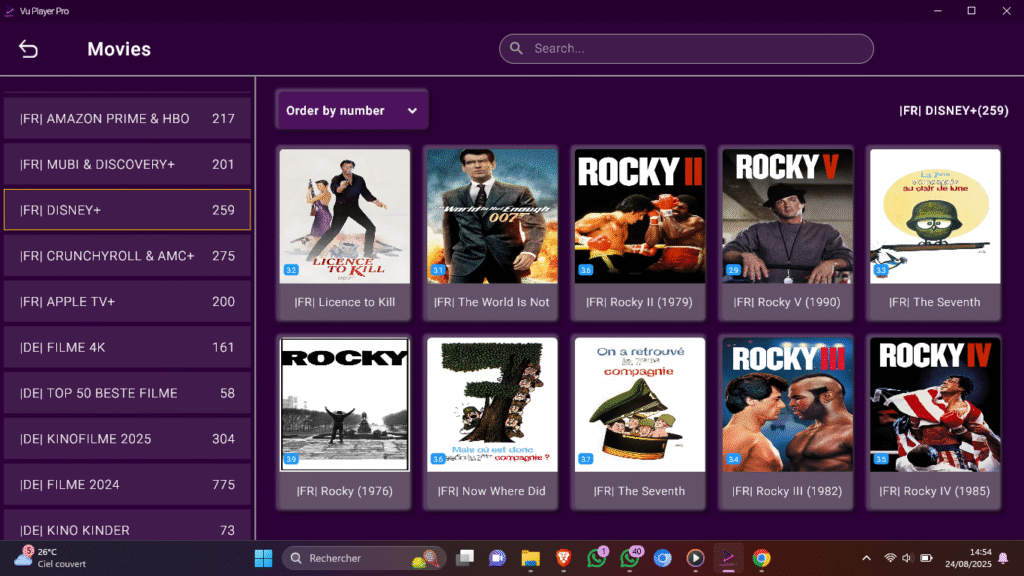Open WhatsApp with 40 notification badge

[630, 558]
